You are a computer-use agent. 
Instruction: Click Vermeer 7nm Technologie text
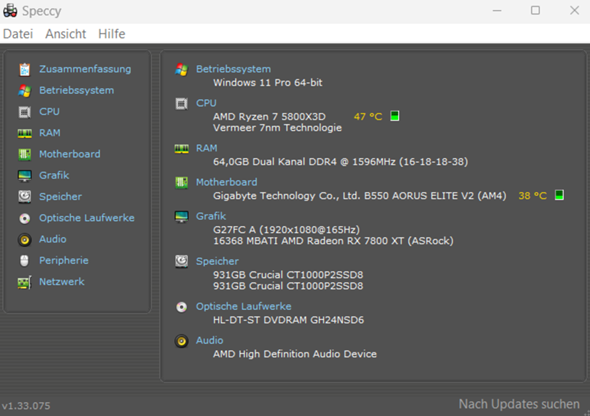277,128
